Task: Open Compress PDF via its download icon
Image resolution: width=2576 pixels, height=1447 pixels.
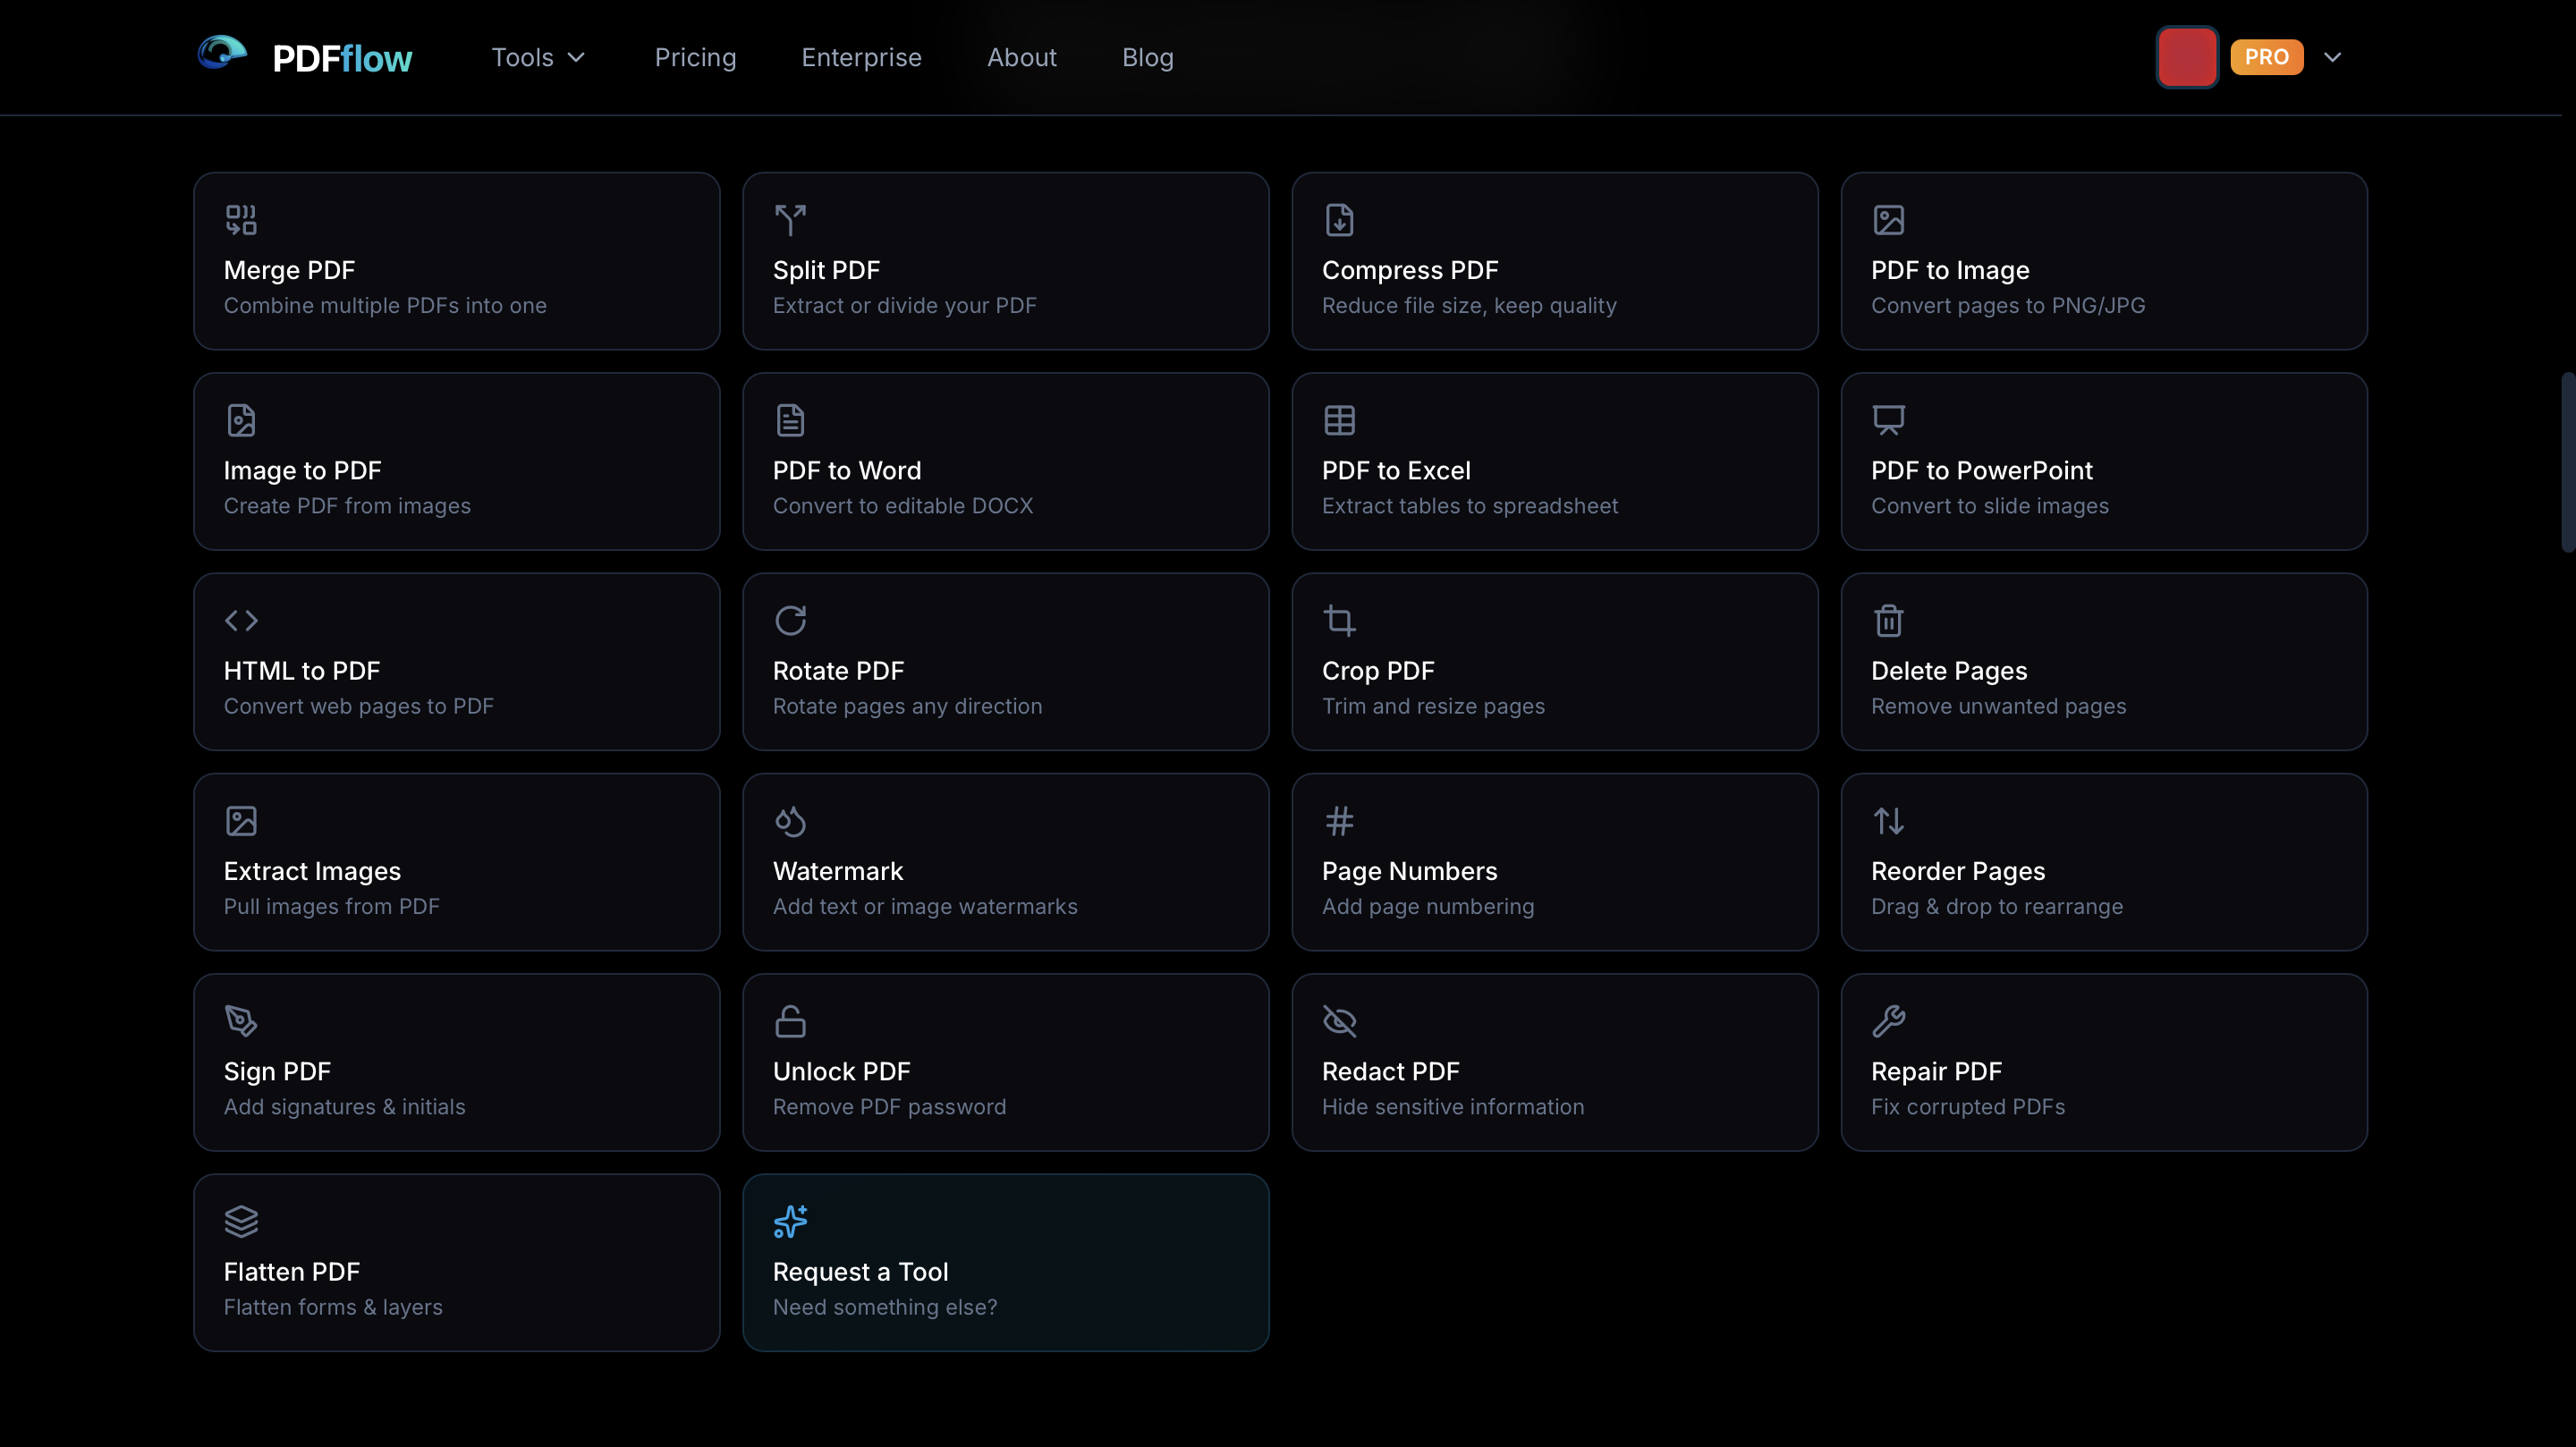Action: 1339,220
